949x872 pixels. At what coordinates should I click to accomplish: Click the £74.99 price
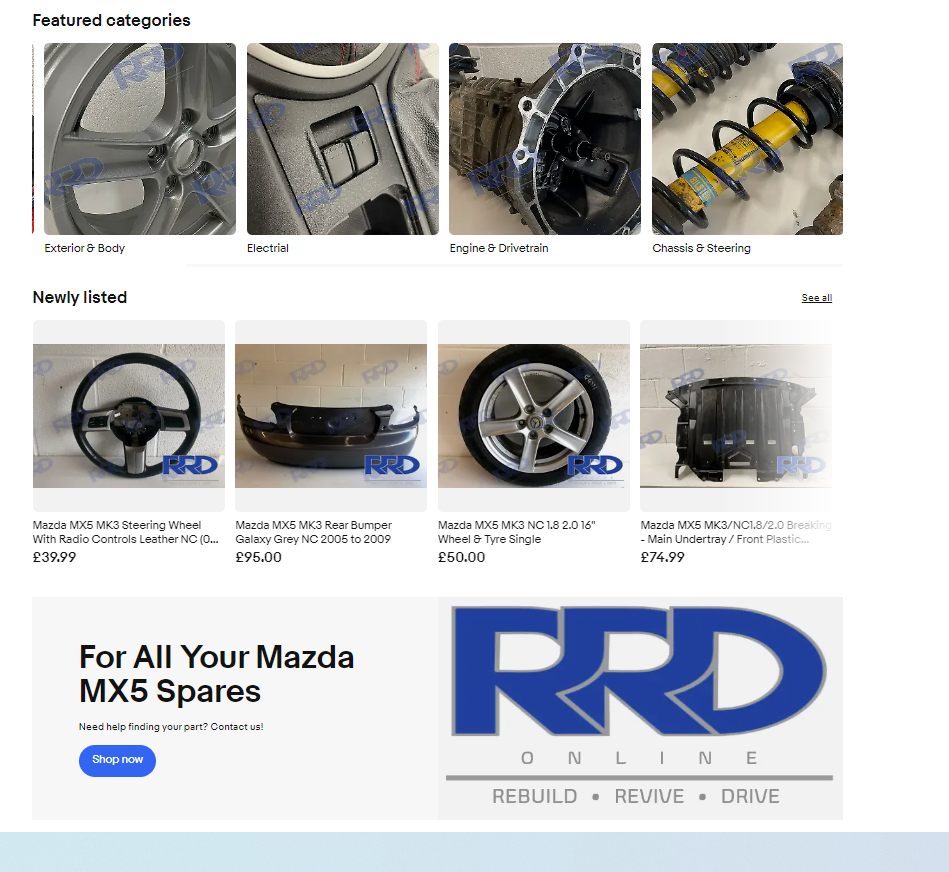pos(663,557)
